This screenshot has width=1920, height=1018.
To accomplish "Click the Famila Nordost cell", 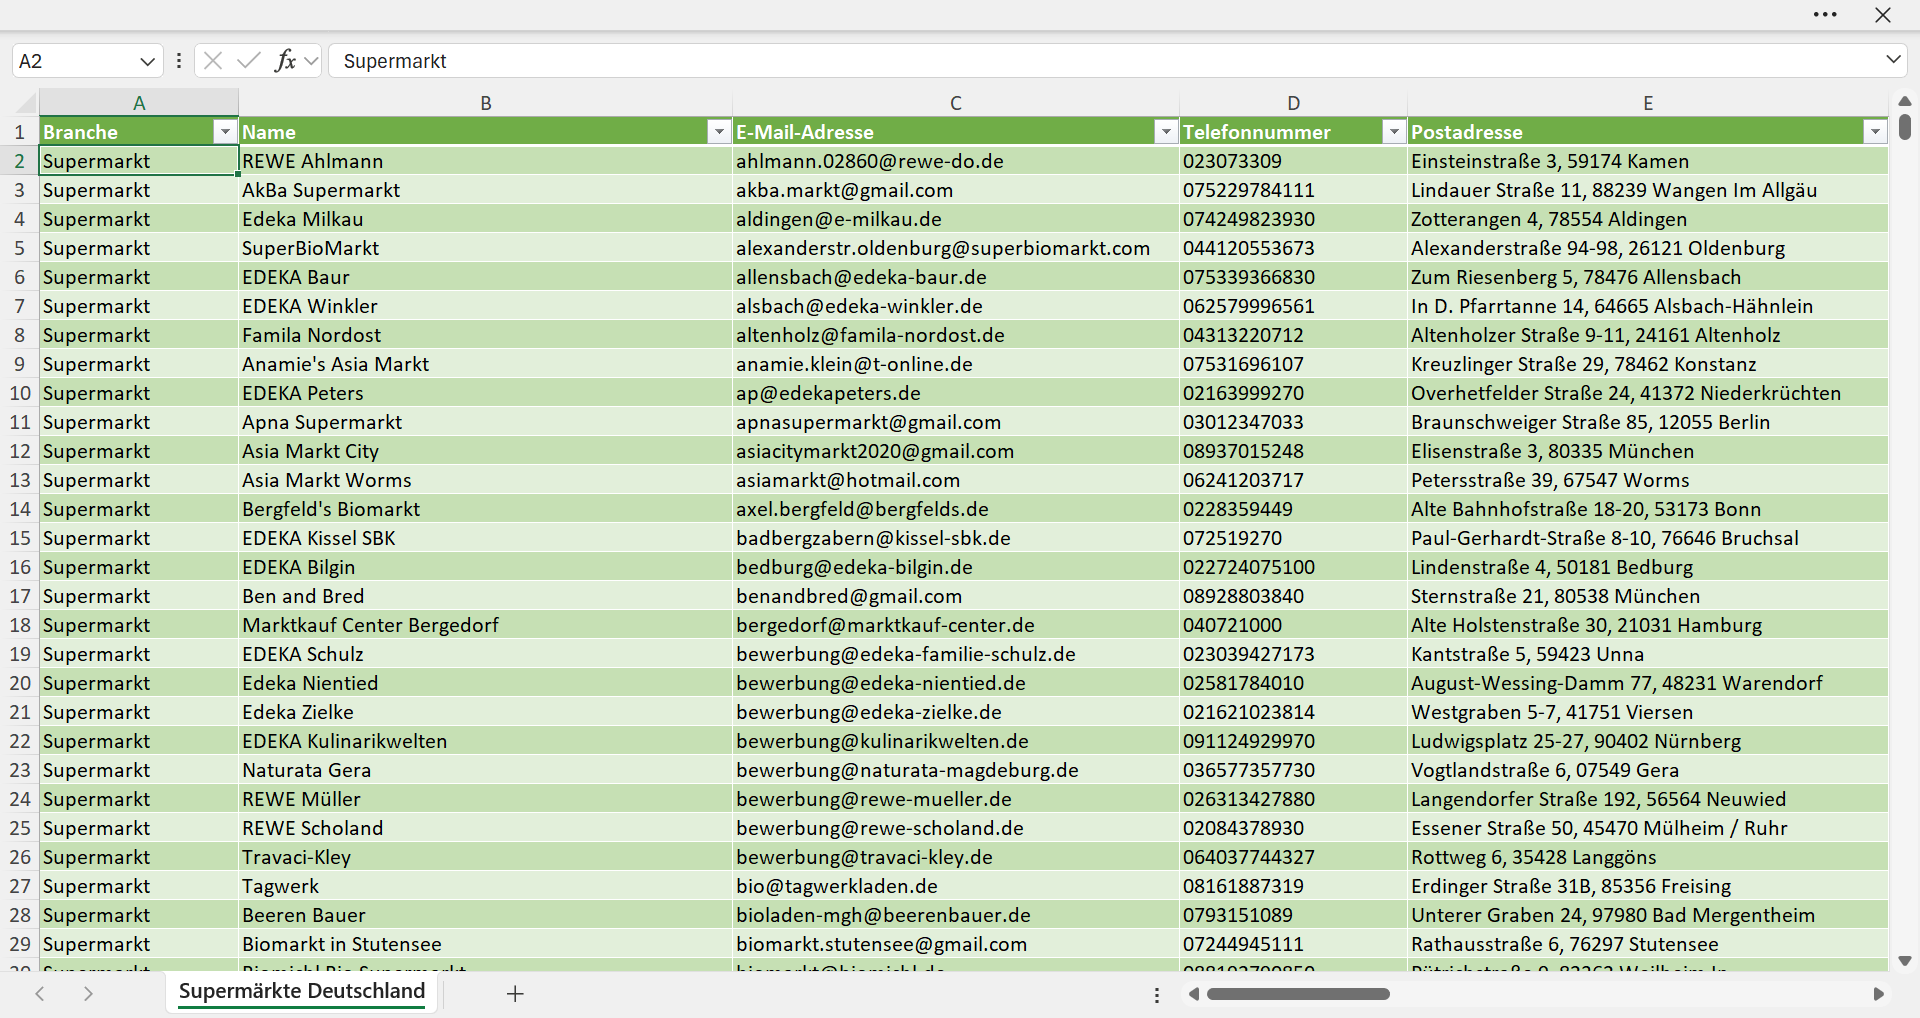I will (486, 335).
